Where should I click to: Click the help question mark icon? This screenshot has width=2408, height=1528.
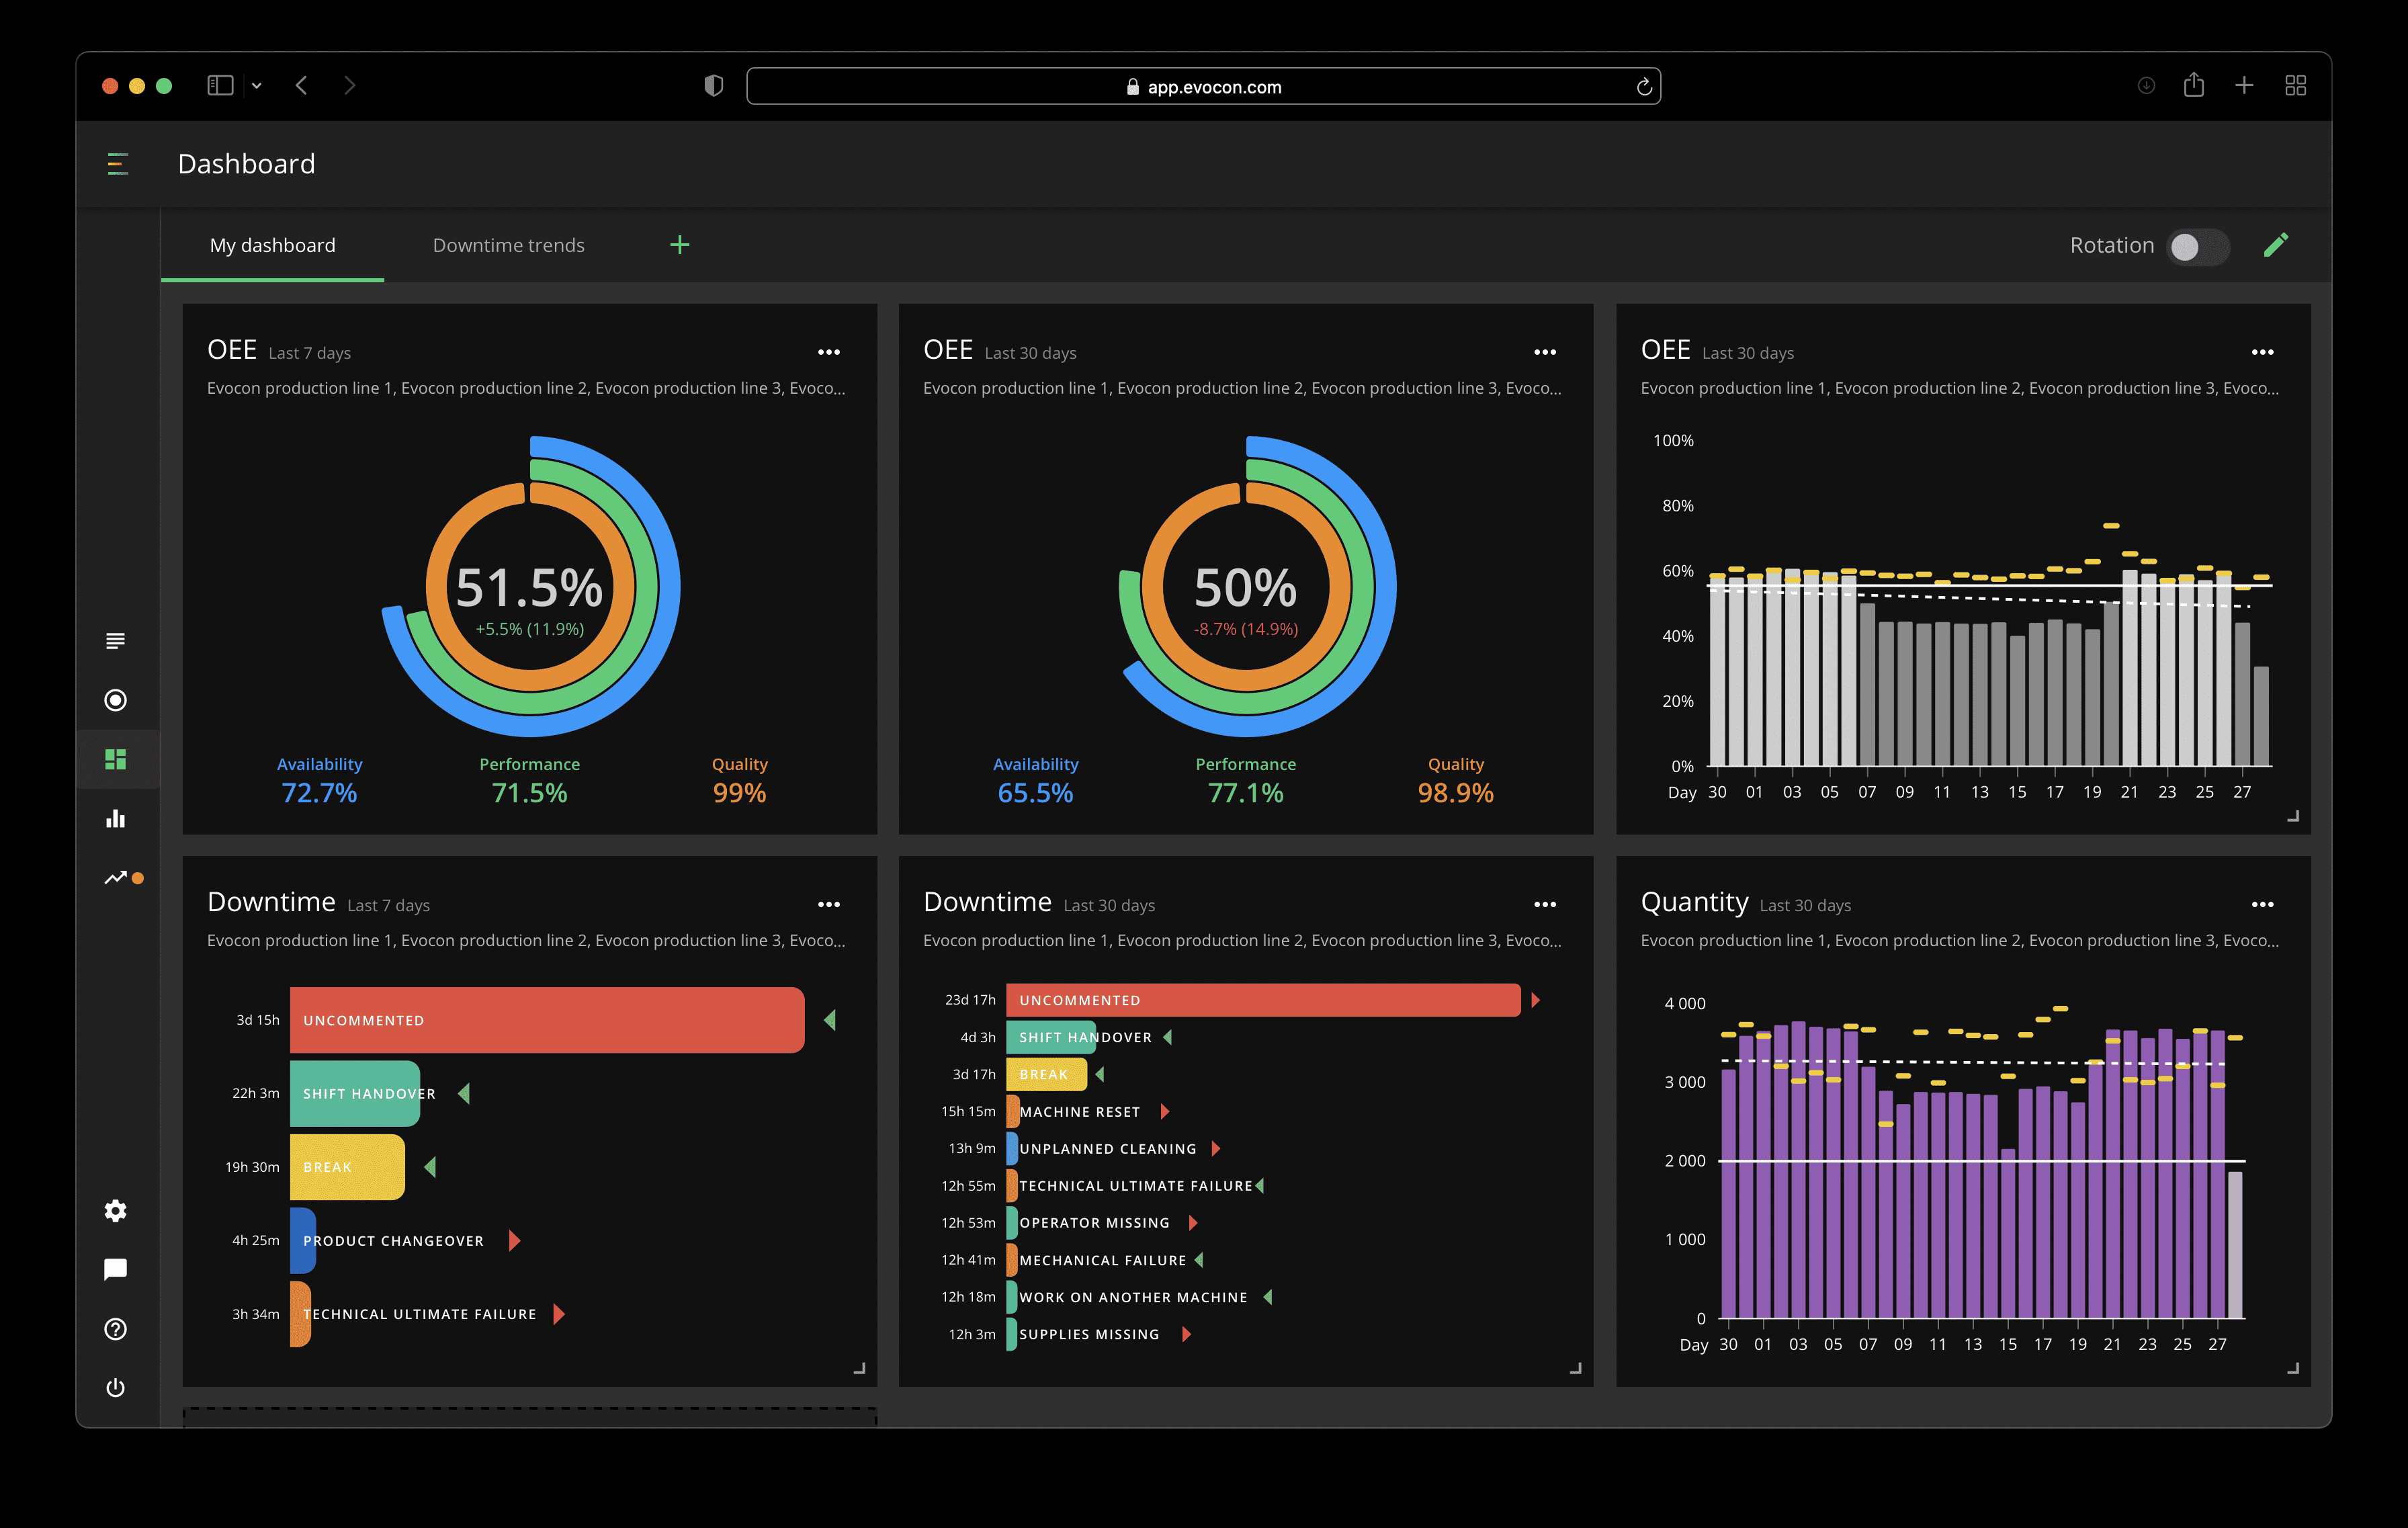point(116,1328)
